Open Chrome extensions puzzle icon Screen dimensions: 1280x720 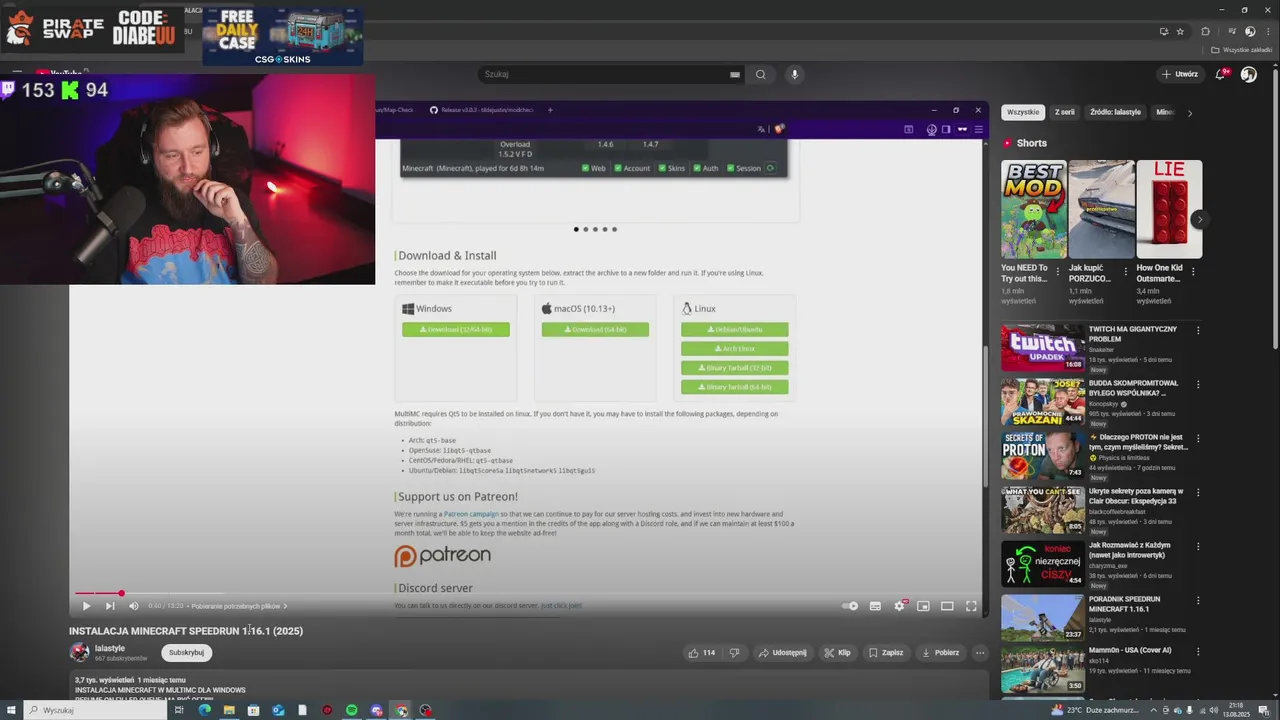pos(1205,31)
